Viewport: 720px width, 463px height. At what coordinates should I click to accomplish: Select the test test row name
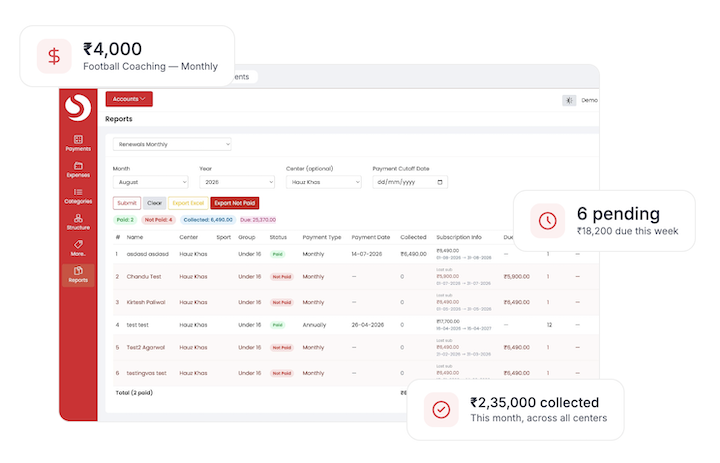138,325
